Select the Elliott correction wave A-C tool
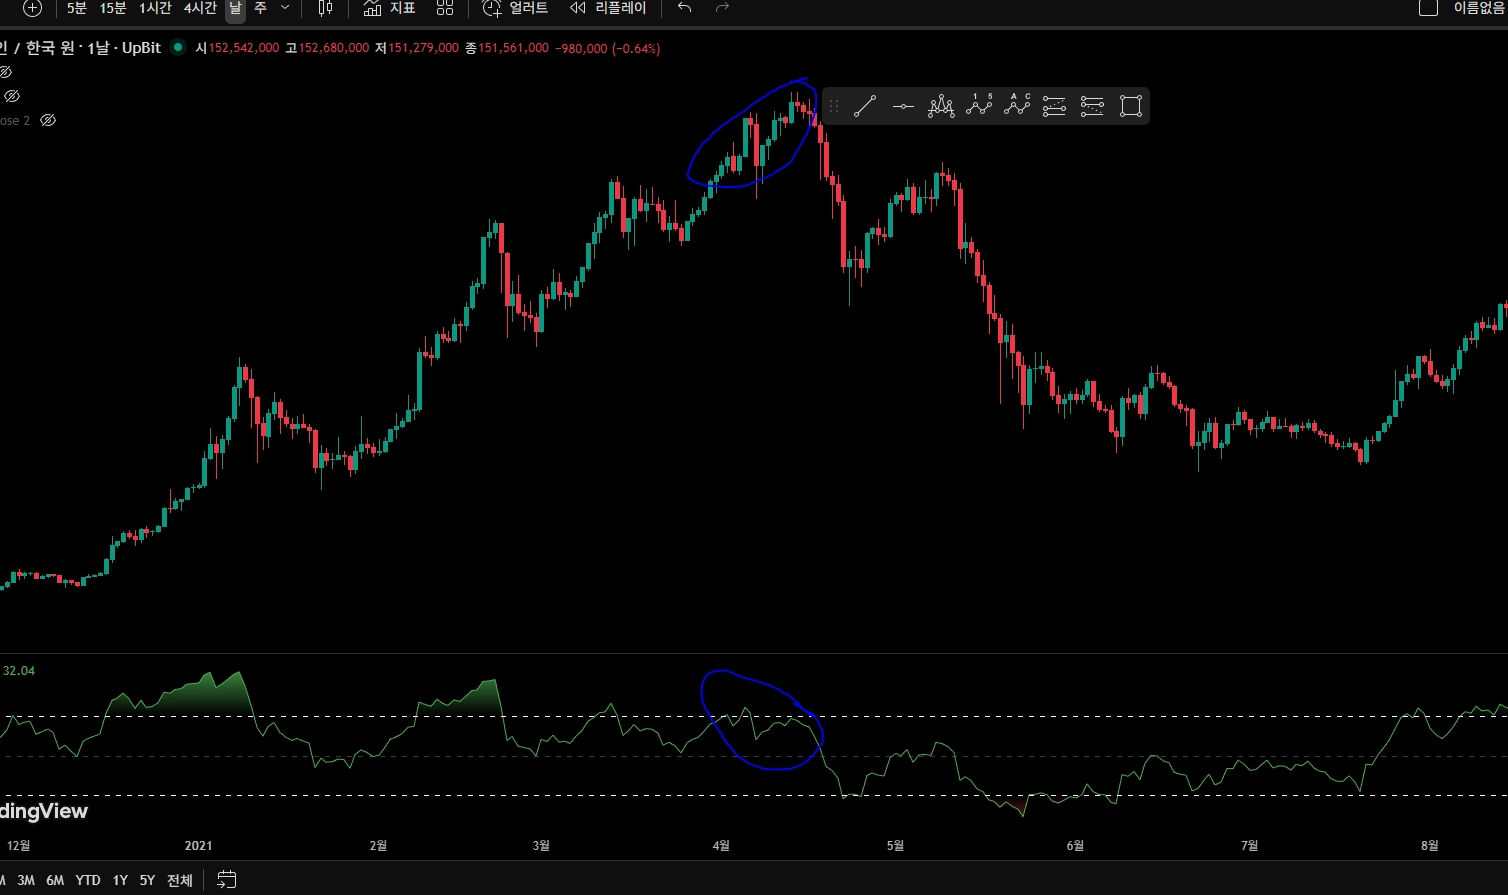1508x895 pixels. pyautogui.click(x=1017, y=105)
